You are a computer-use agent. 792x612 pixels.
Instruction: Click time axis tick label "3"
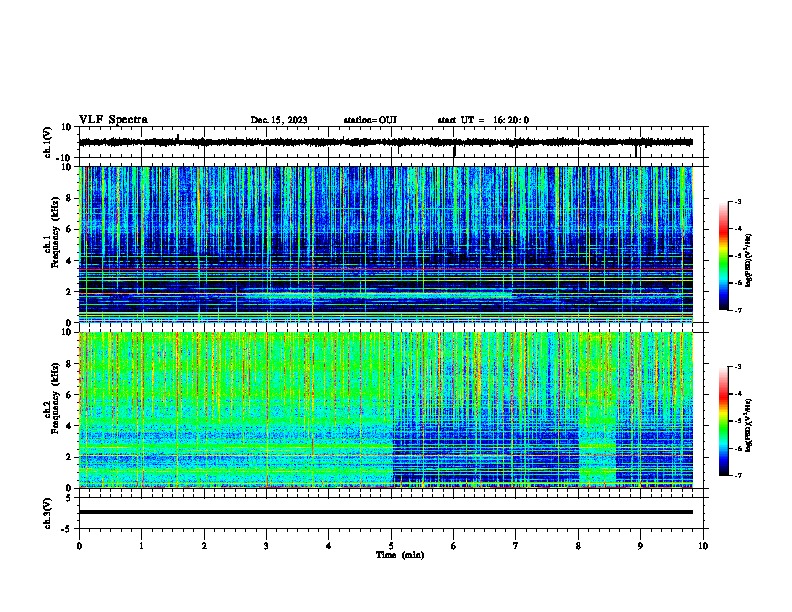(266, 546)
